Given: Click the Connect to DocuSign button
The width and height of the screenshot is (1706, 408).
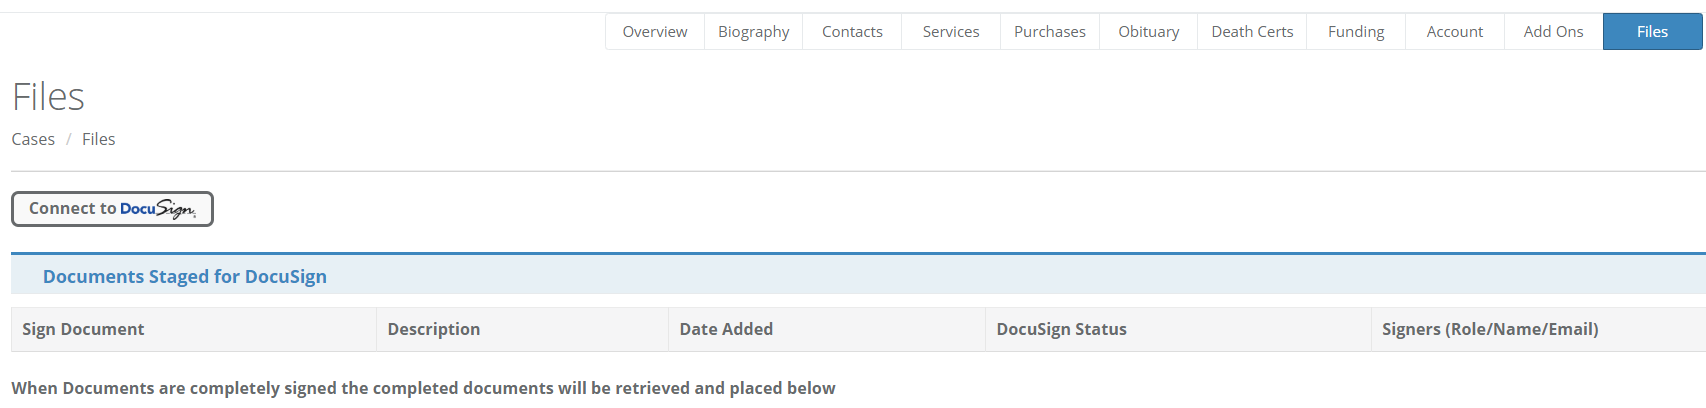Looking at the screenshot, I should click(x=112, y=209).
